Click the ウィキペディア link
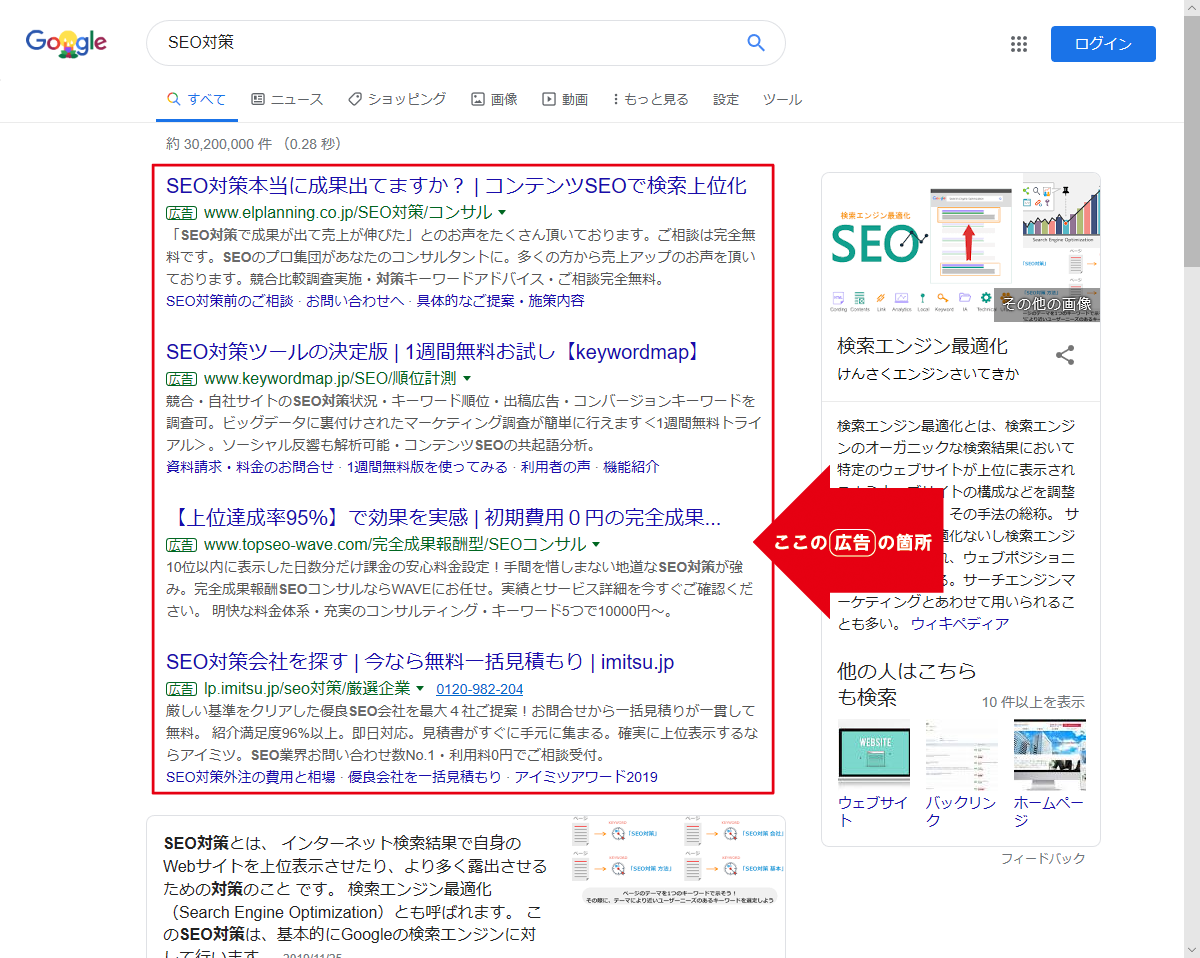The height and width of the screenshot is (958, 1200). click(960, 623)
